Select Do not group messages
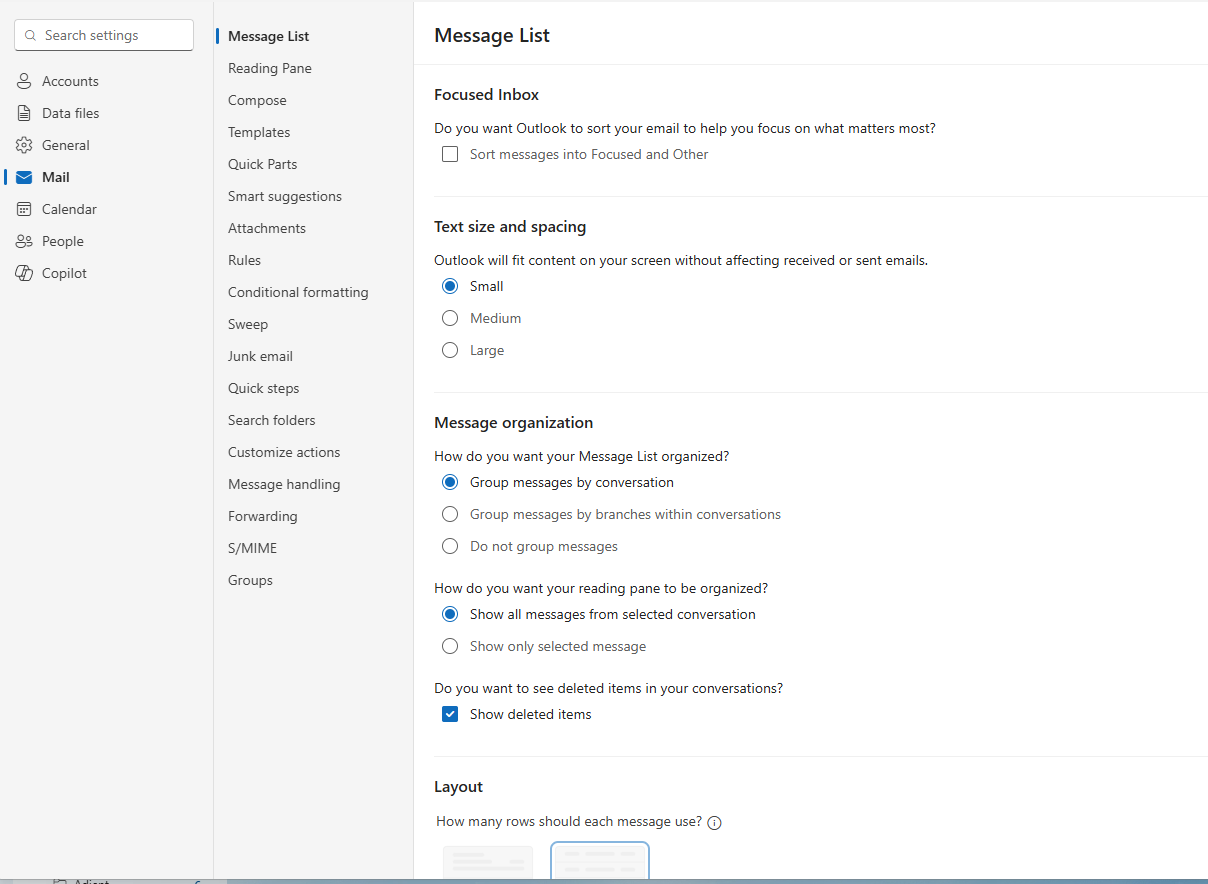Viewport: 1208px width, 884px height. pos(450,546)
